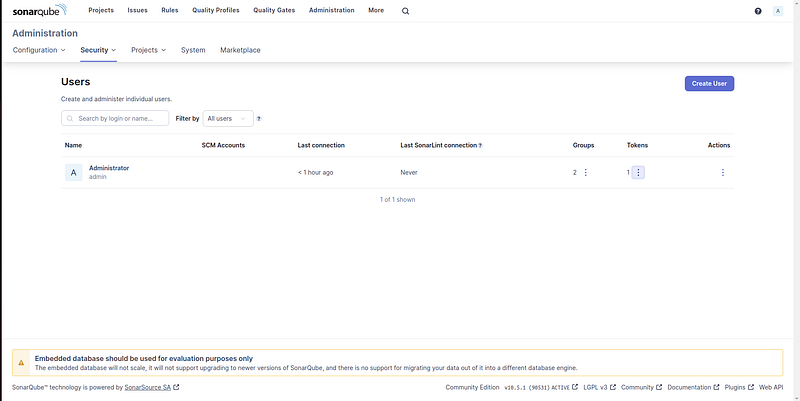Expand the Configuration submenu
Viewport: 800px width, 401px height.
coord(39,50)
